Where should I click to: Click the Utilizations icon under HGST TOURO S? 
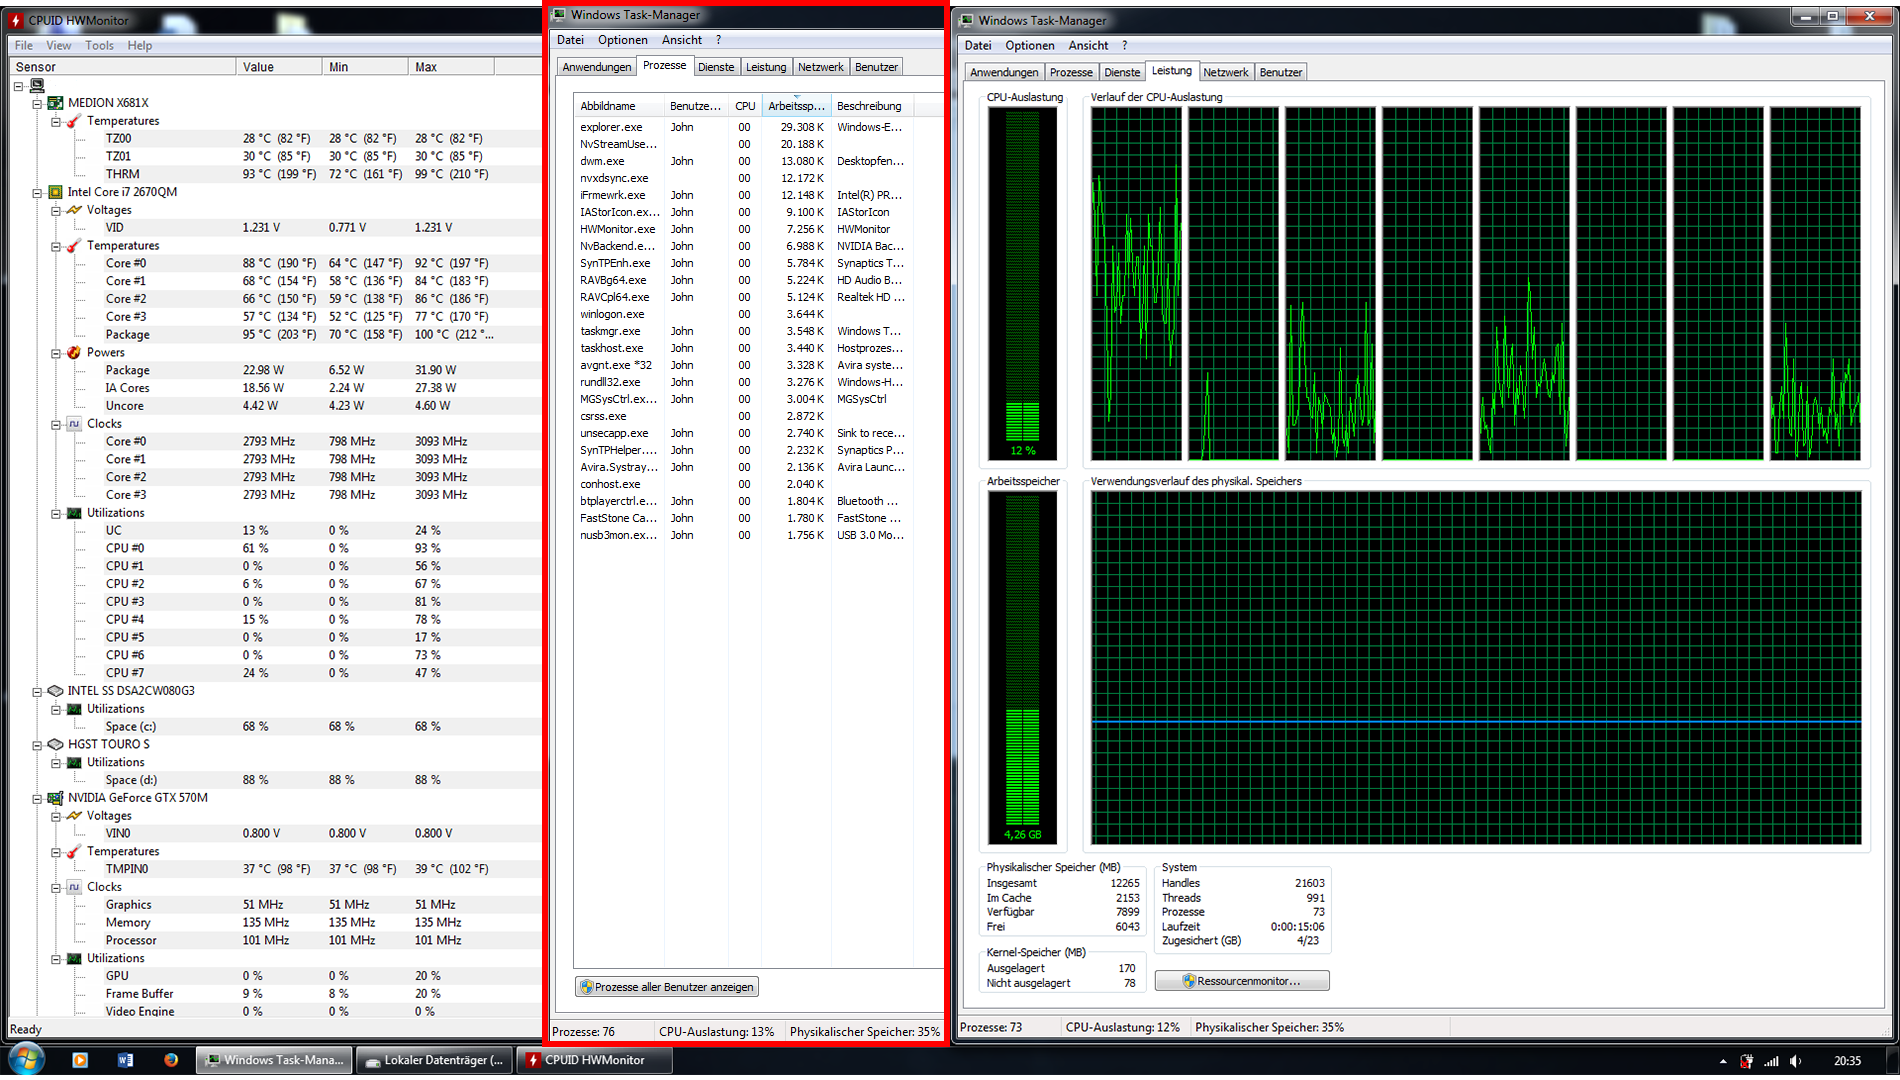click(74, 763)
